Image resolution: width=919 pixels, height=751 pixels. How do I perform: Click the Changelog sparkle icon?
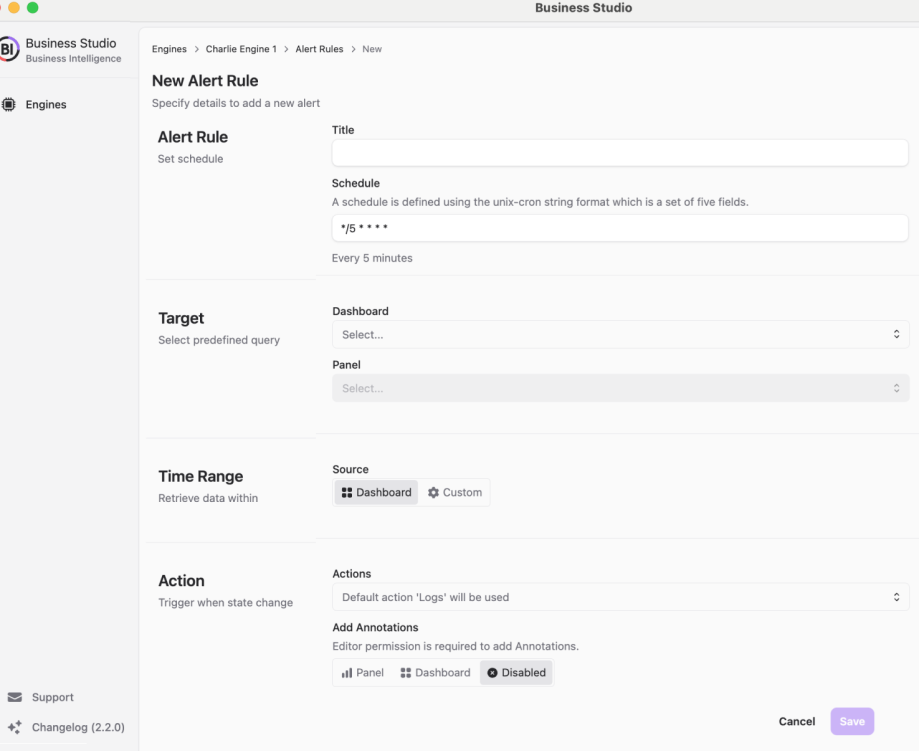pyautogui.click(x=15, y=727)
